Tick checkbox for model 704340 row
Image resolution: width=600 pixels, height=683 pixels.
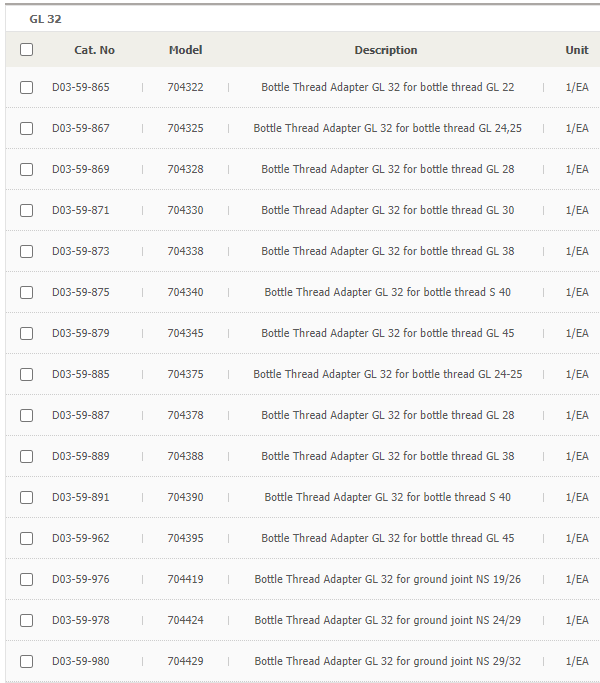pos(27,292)
